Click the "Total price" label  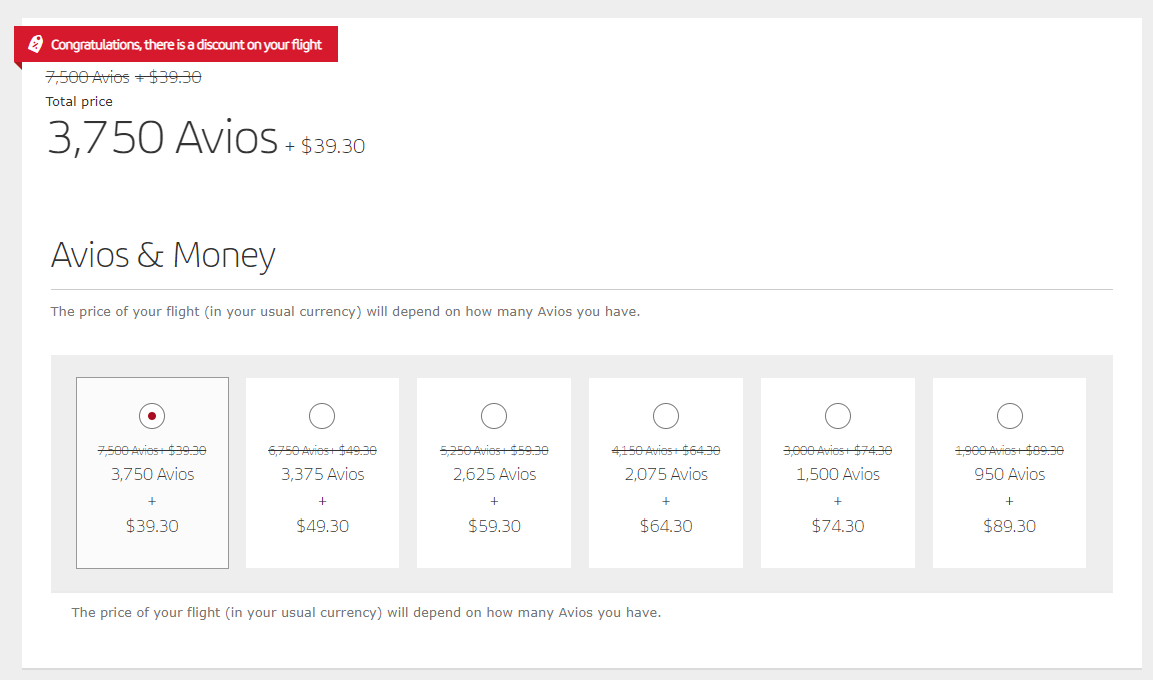[x=79, y=101]
